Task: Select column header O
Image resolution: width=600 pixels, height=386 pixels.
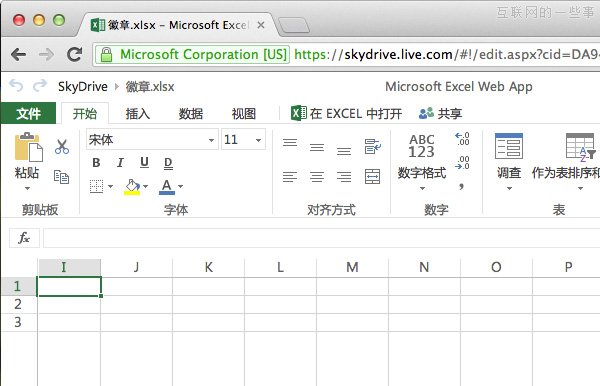Action: [x=496, y=267]
